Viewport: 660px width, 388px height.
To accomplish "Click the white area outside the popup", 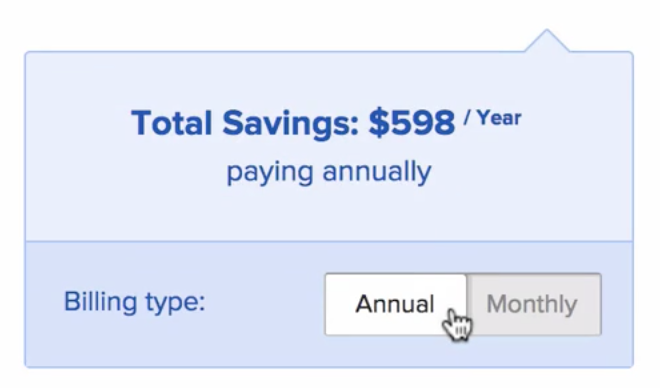I will pyautogui.click(x=253, y=21).
